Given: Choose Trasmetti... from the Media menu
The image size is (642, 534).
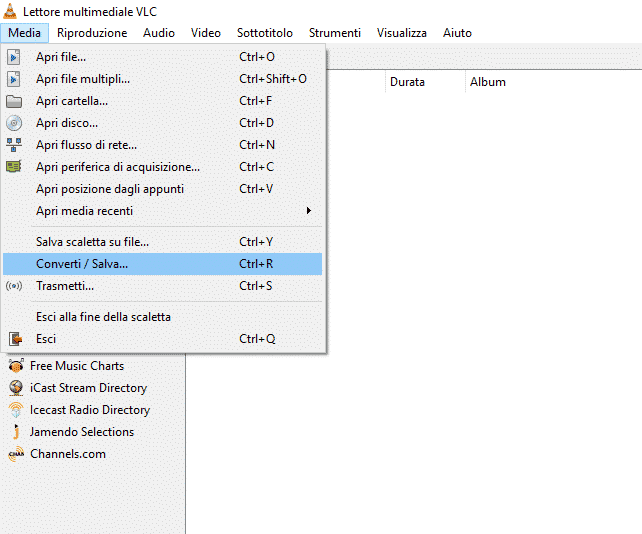Looking at the screenshot, I should point(163,286).
